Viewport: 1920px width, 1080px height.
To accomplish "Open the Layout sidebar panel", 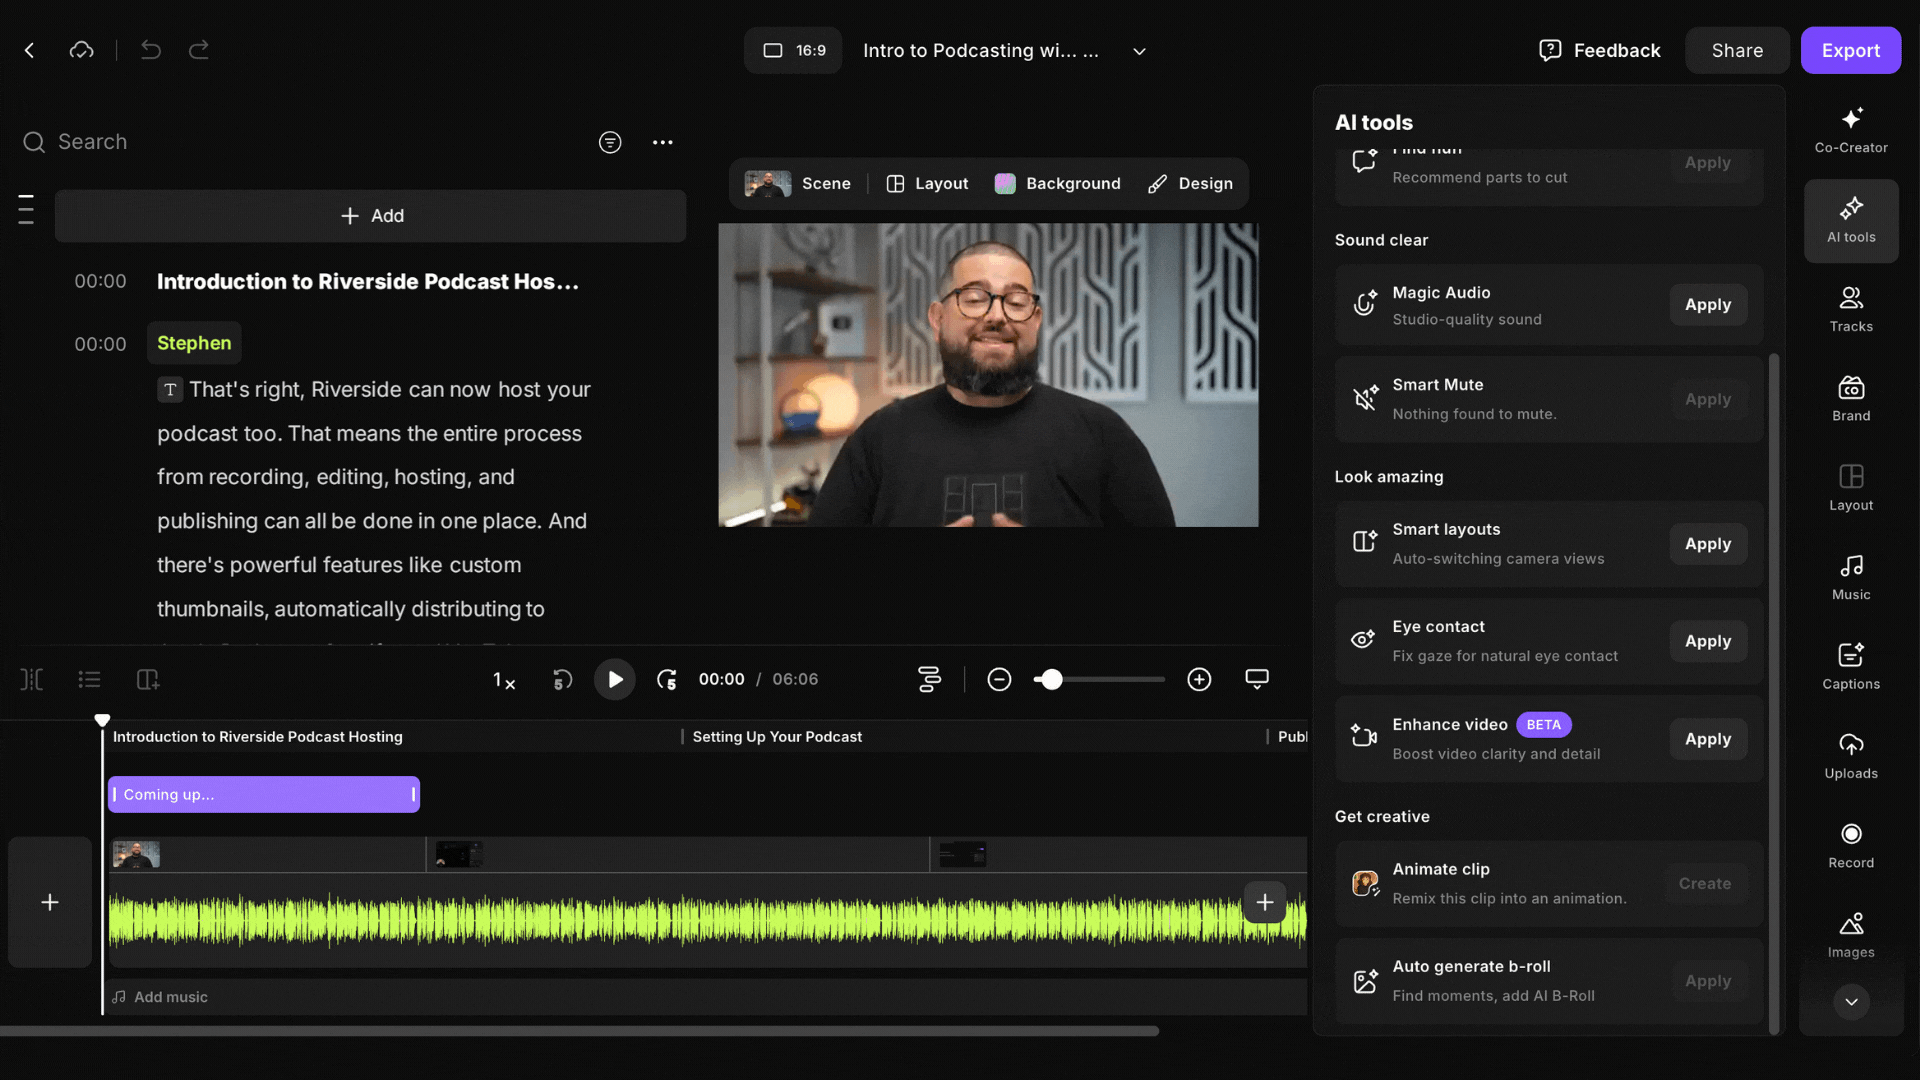I will pyautogui.click(x=1851, y=489).
